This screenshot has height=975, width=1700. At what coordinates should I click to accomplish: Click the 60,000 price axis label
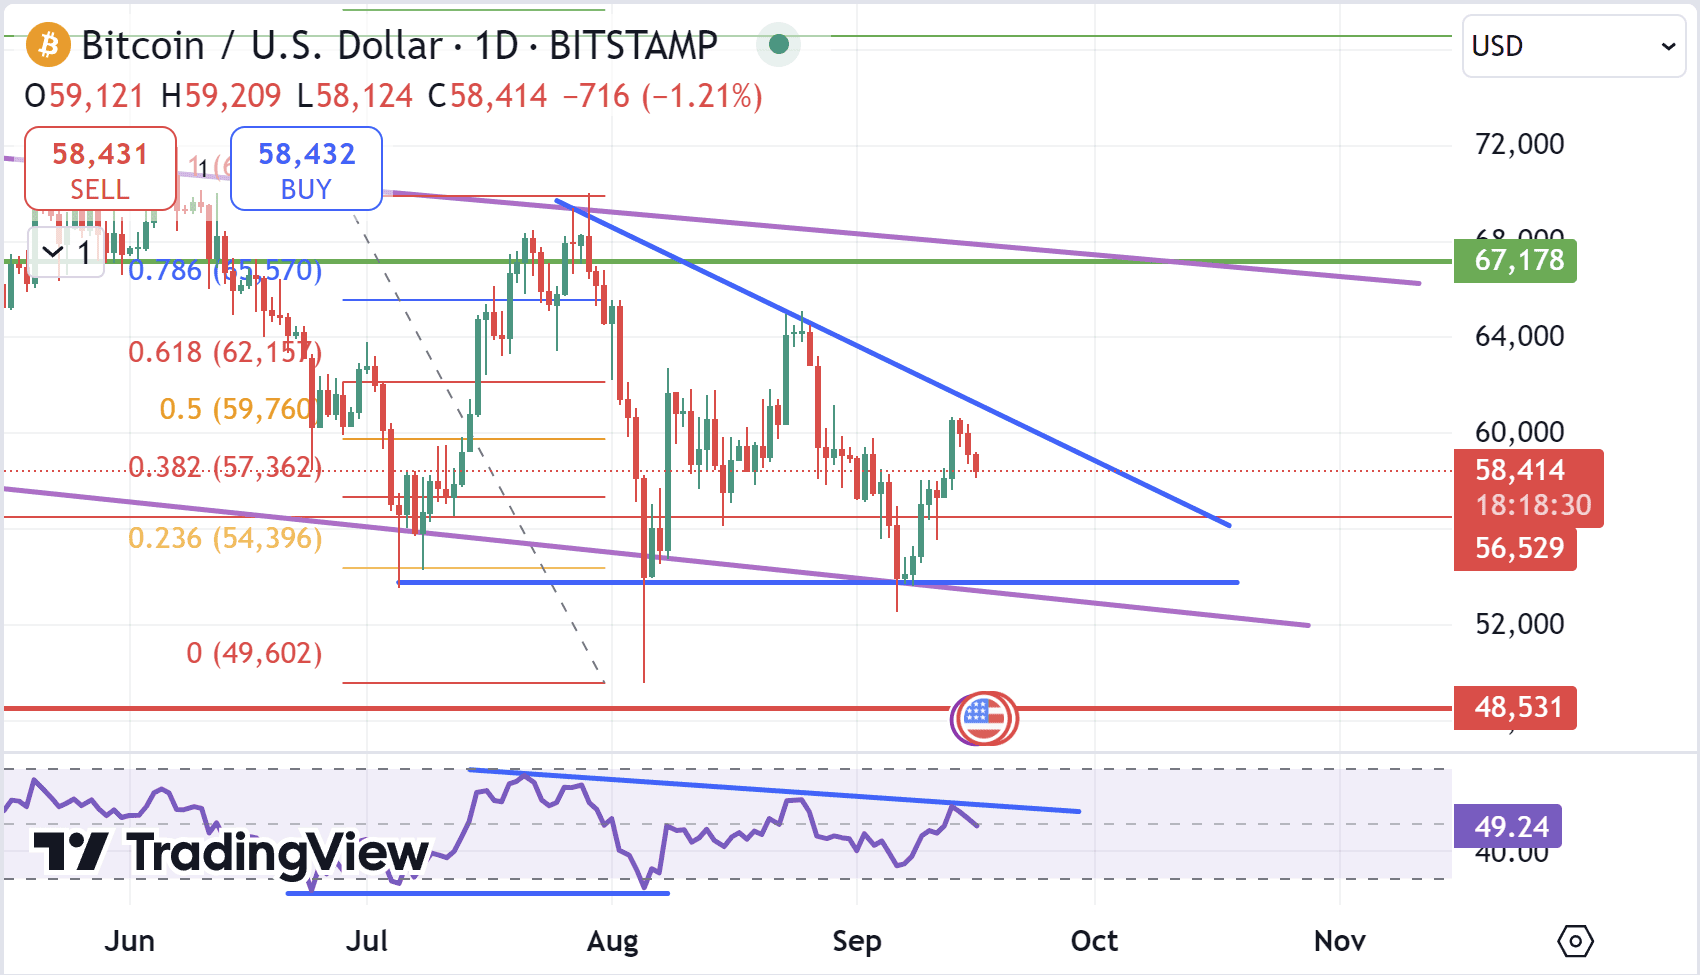click(x=1520, y=433)
